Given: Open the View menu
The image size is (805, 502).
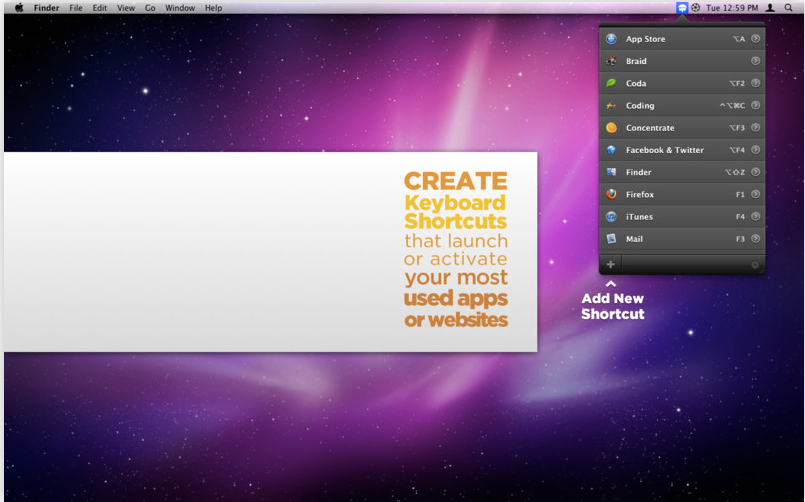Looking at the screenshot, I should [126, 8].
